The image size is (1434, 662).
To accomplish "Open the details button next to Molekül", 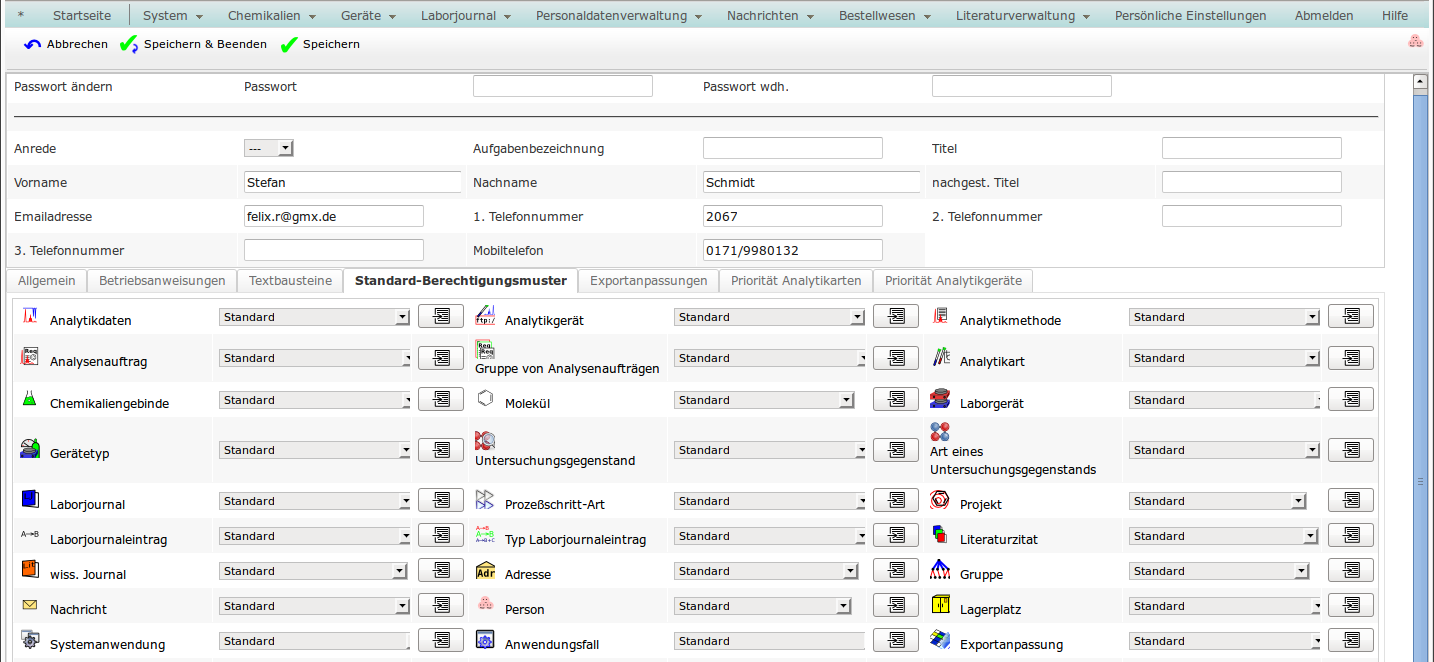I will pos(895,400).
